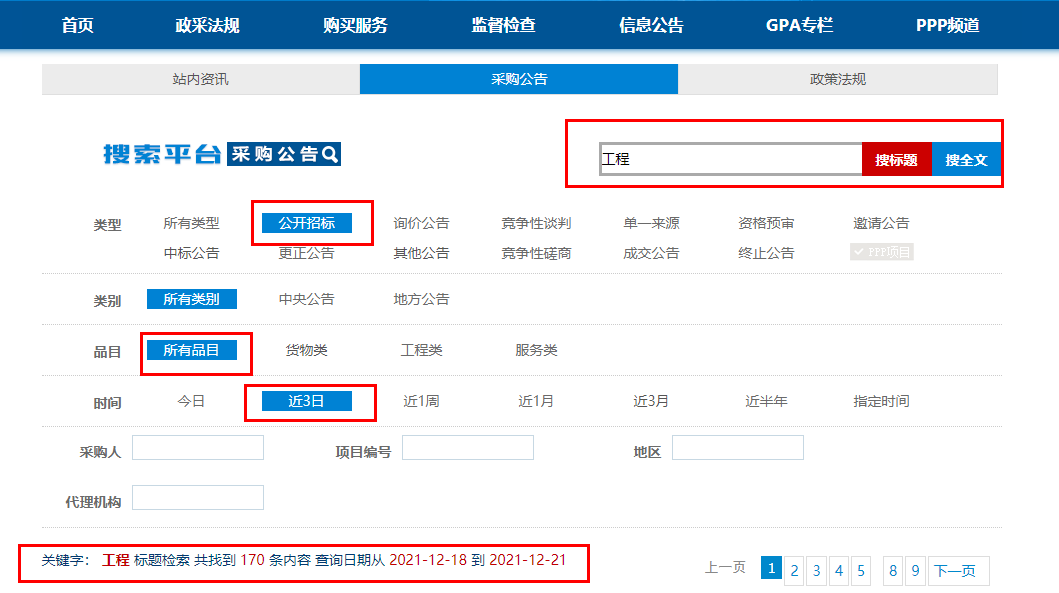Screen dimensions: 1059x593
Task: Select 近3月 time filter
Action: pos(651,401)
